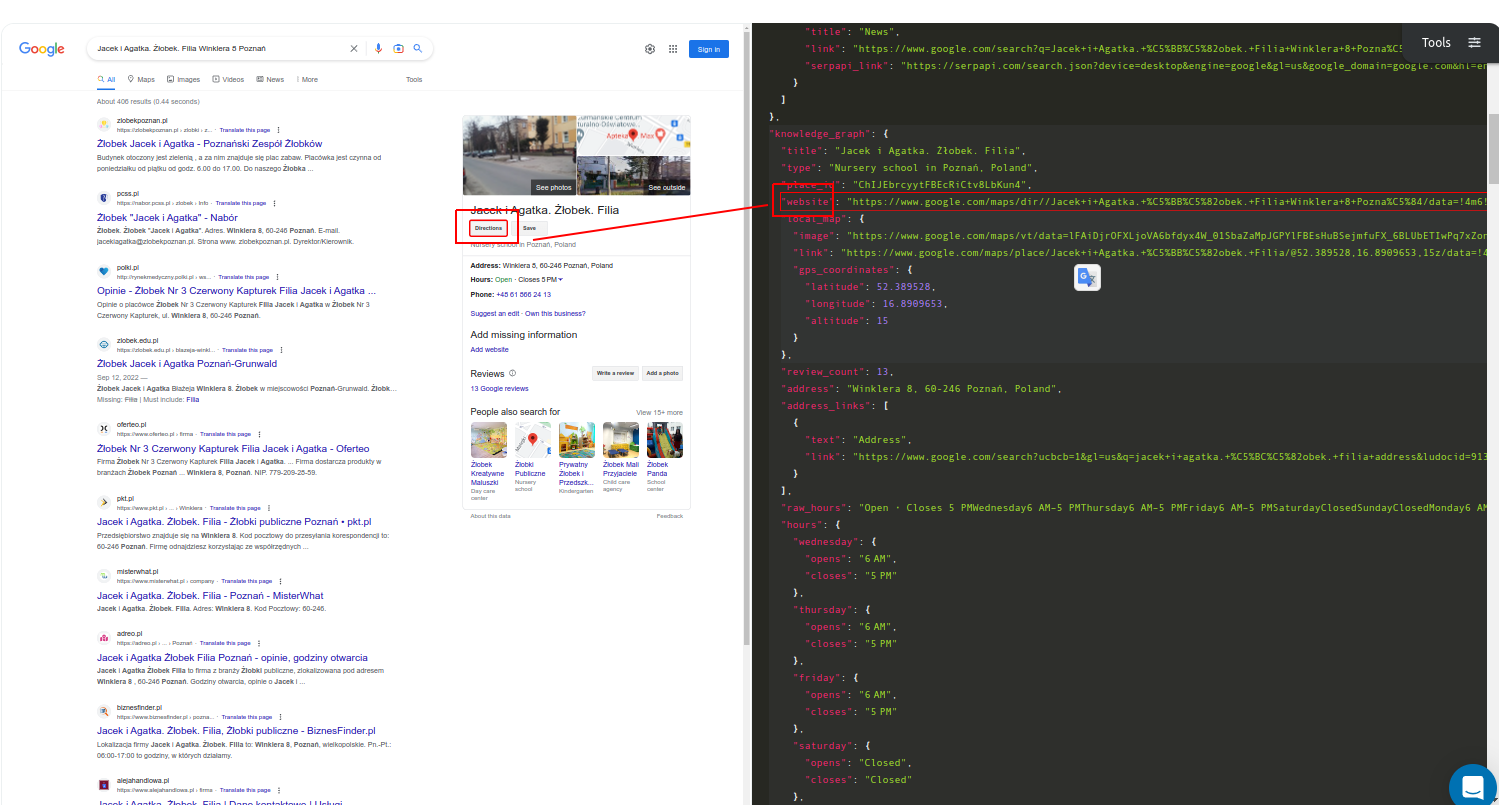1499x805 pixels.
Task: Open the quick settings gear icon
Action: [x=649, y=48]
